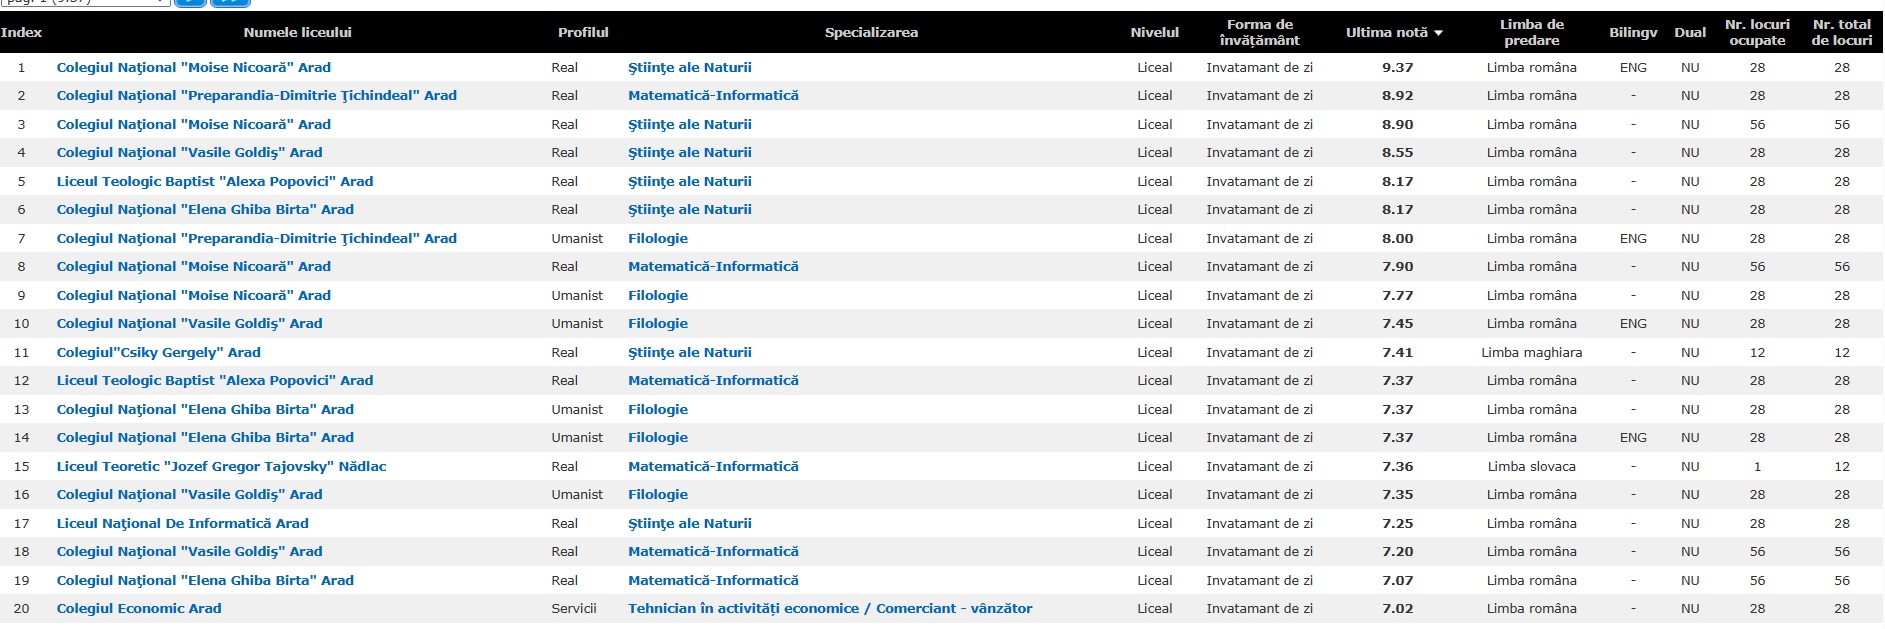Sort by Numele liceului column header
The height and width of the screenshot is (629, 1885).
(x=297, y=32)
